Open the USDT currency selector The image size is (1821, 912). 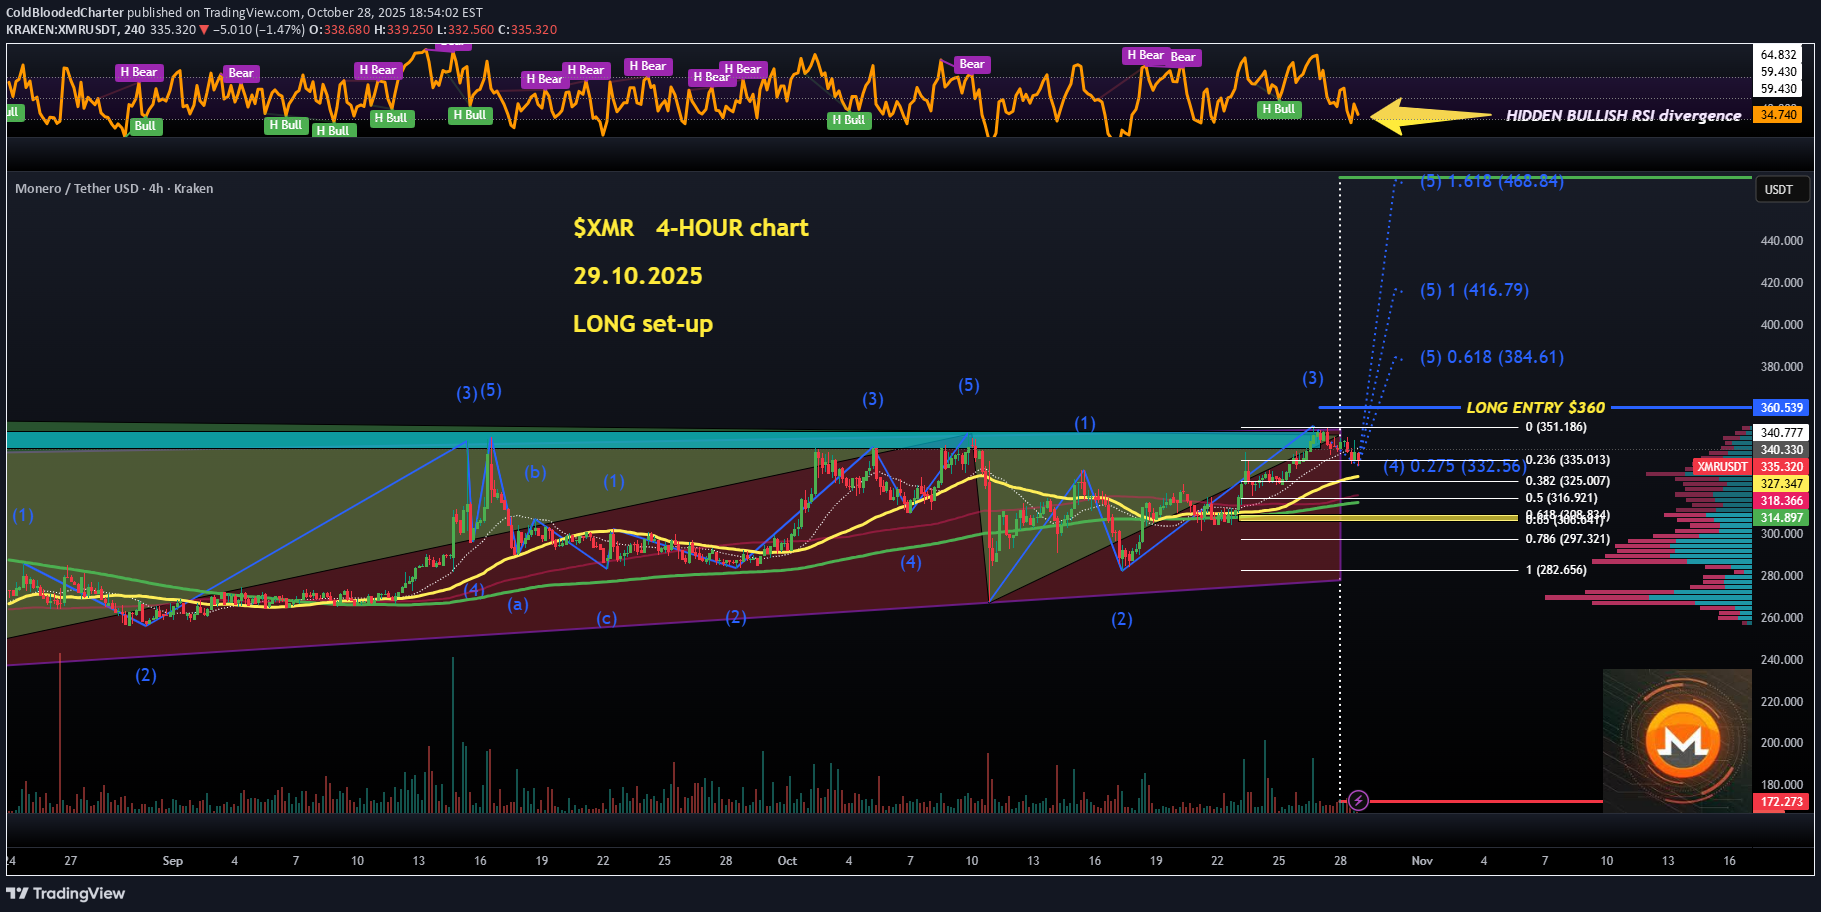pos(1781,188)
